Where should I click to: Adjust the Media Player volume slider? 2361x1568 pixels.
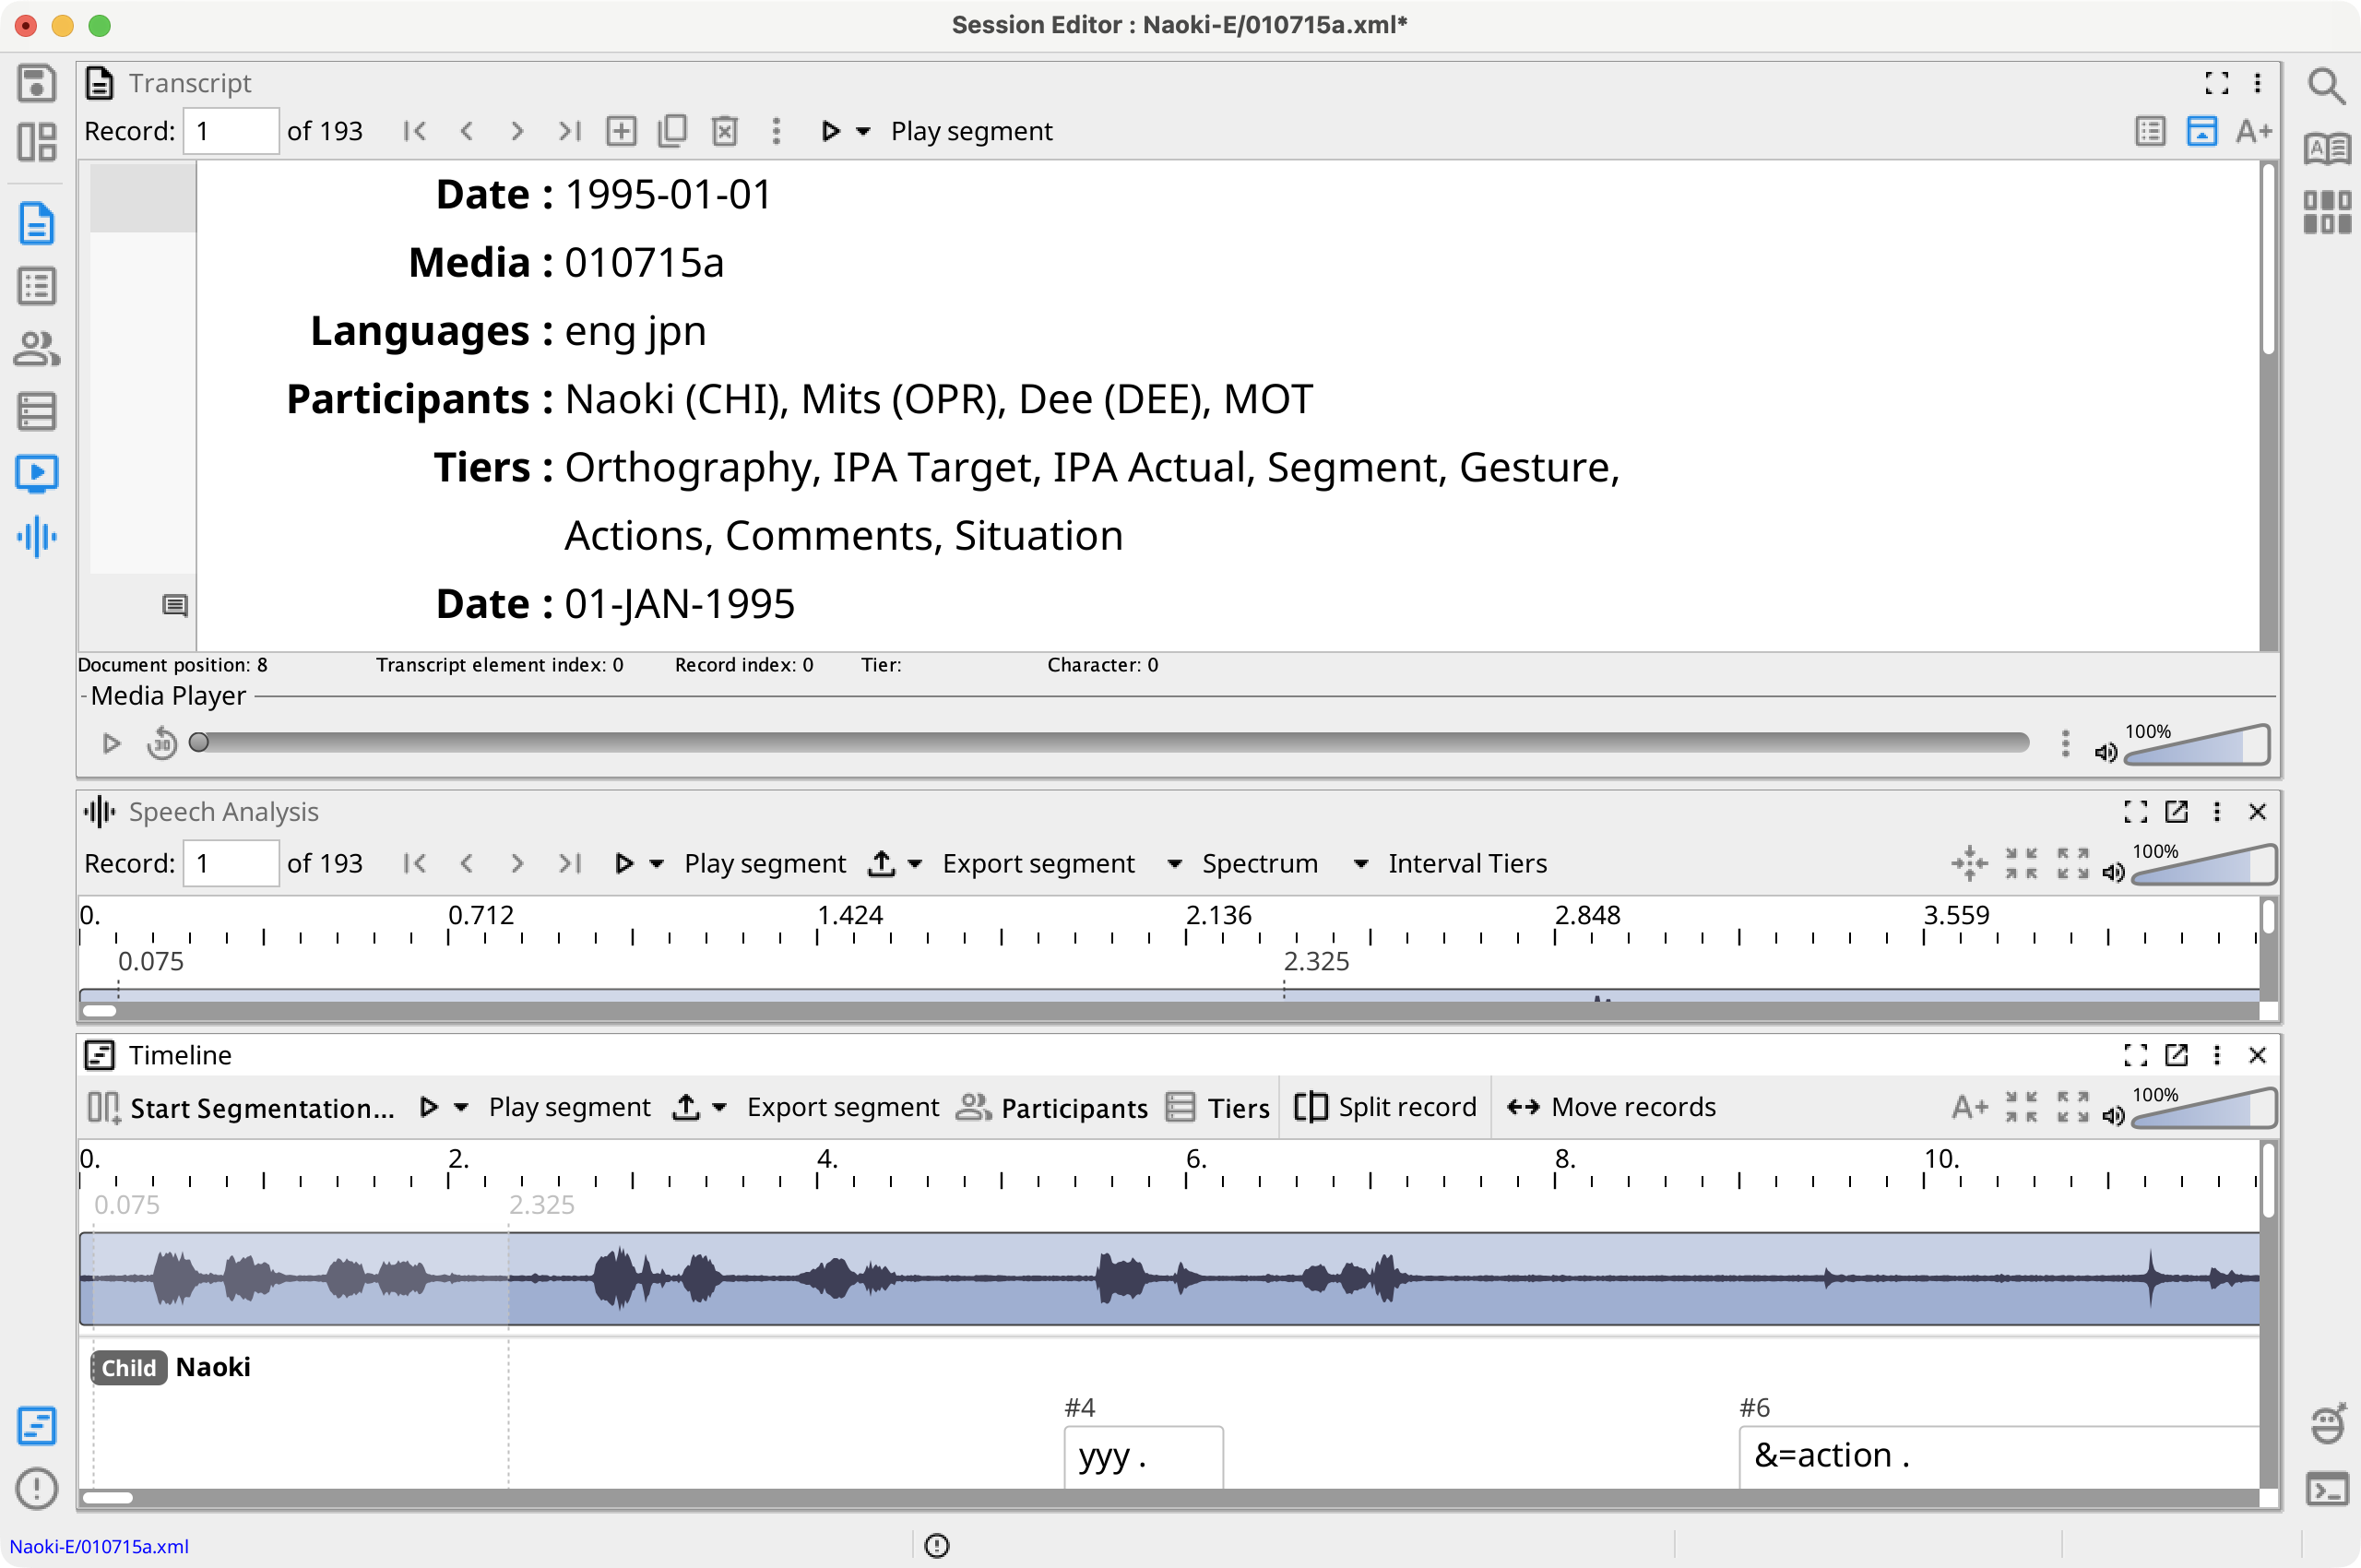click(2197, 746)
